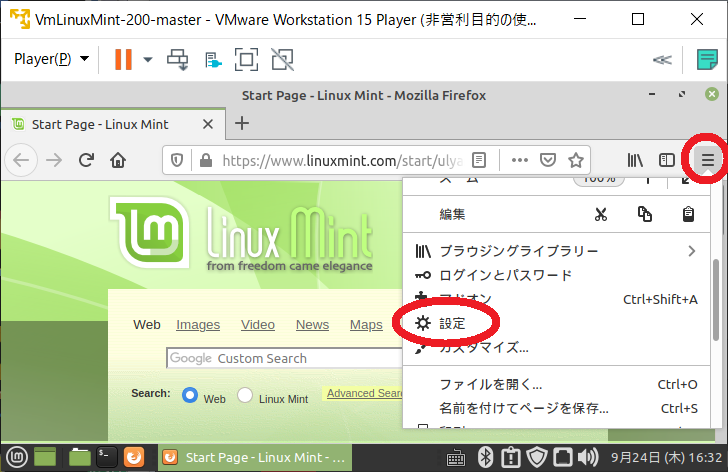The height and width of the screenshot is (472, 728).
Task: Open the file manager folder taskbar icon
Action: 79,458
